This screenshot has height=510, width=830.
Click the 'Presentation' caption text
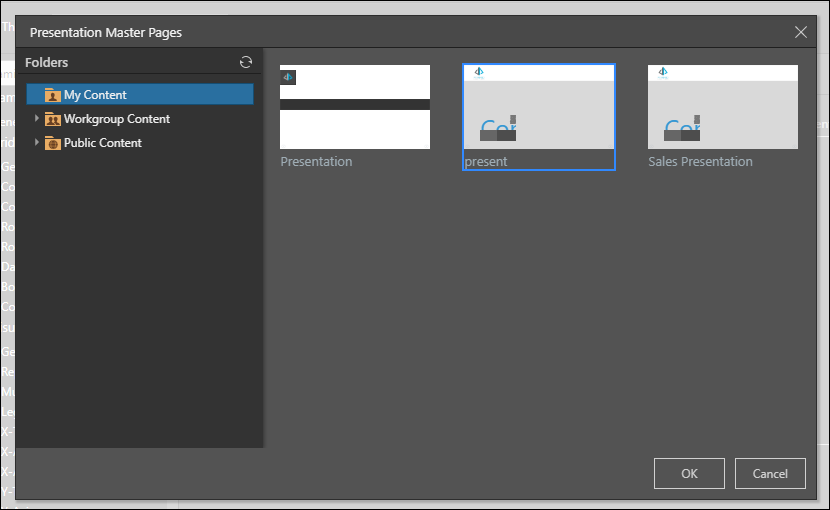[316, 161]
